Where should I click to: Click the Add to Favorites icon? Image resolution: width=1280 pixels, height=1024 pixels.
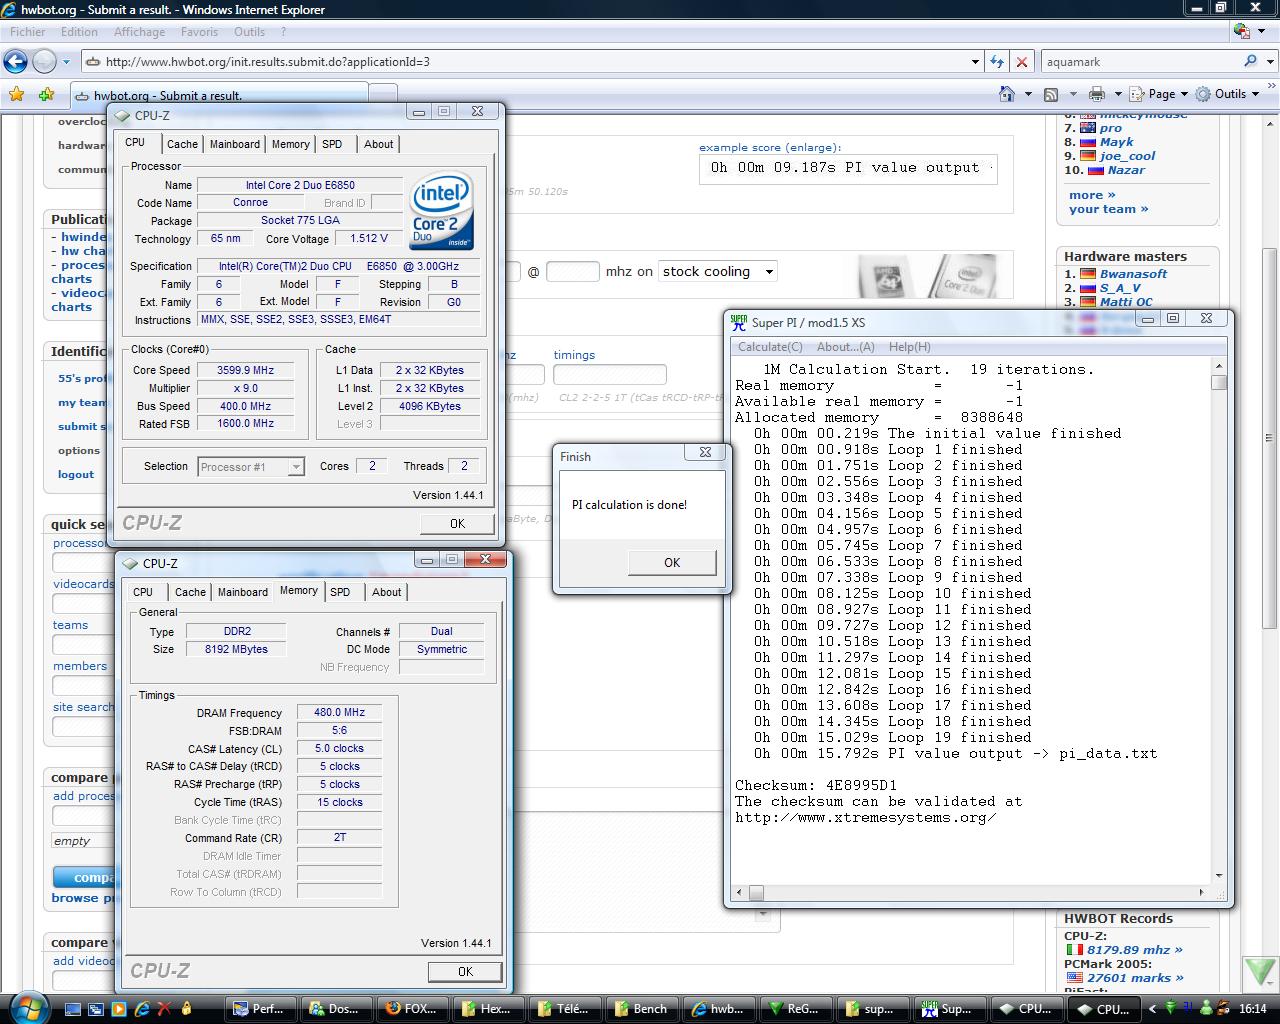click(46, 95)
